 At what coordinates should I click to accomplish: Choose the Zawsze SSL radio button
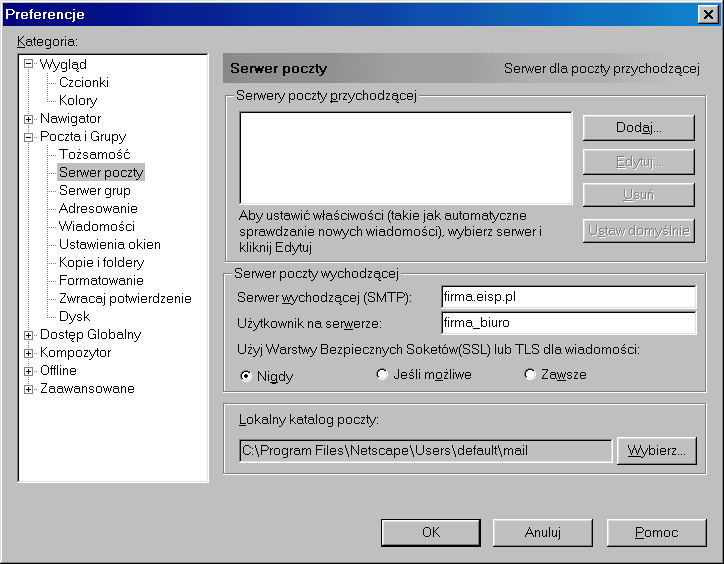click(x=530, y=375)
